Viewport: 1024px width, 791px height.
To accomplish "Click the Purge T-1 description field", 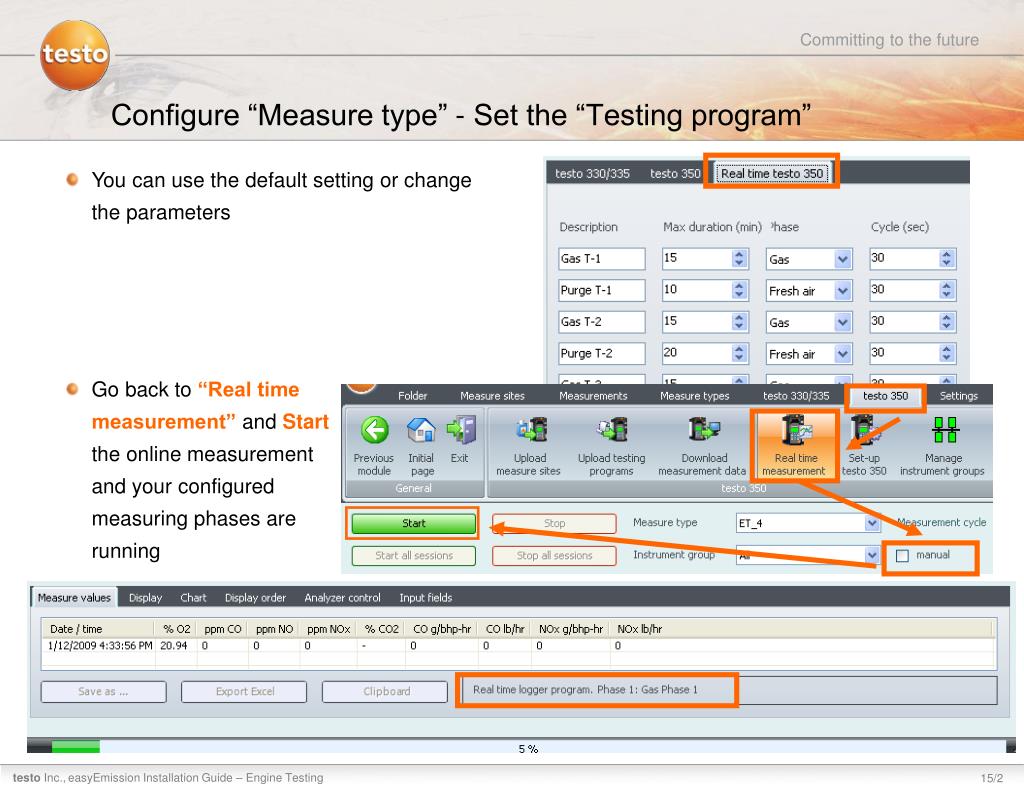I will (x=601, y=290).
